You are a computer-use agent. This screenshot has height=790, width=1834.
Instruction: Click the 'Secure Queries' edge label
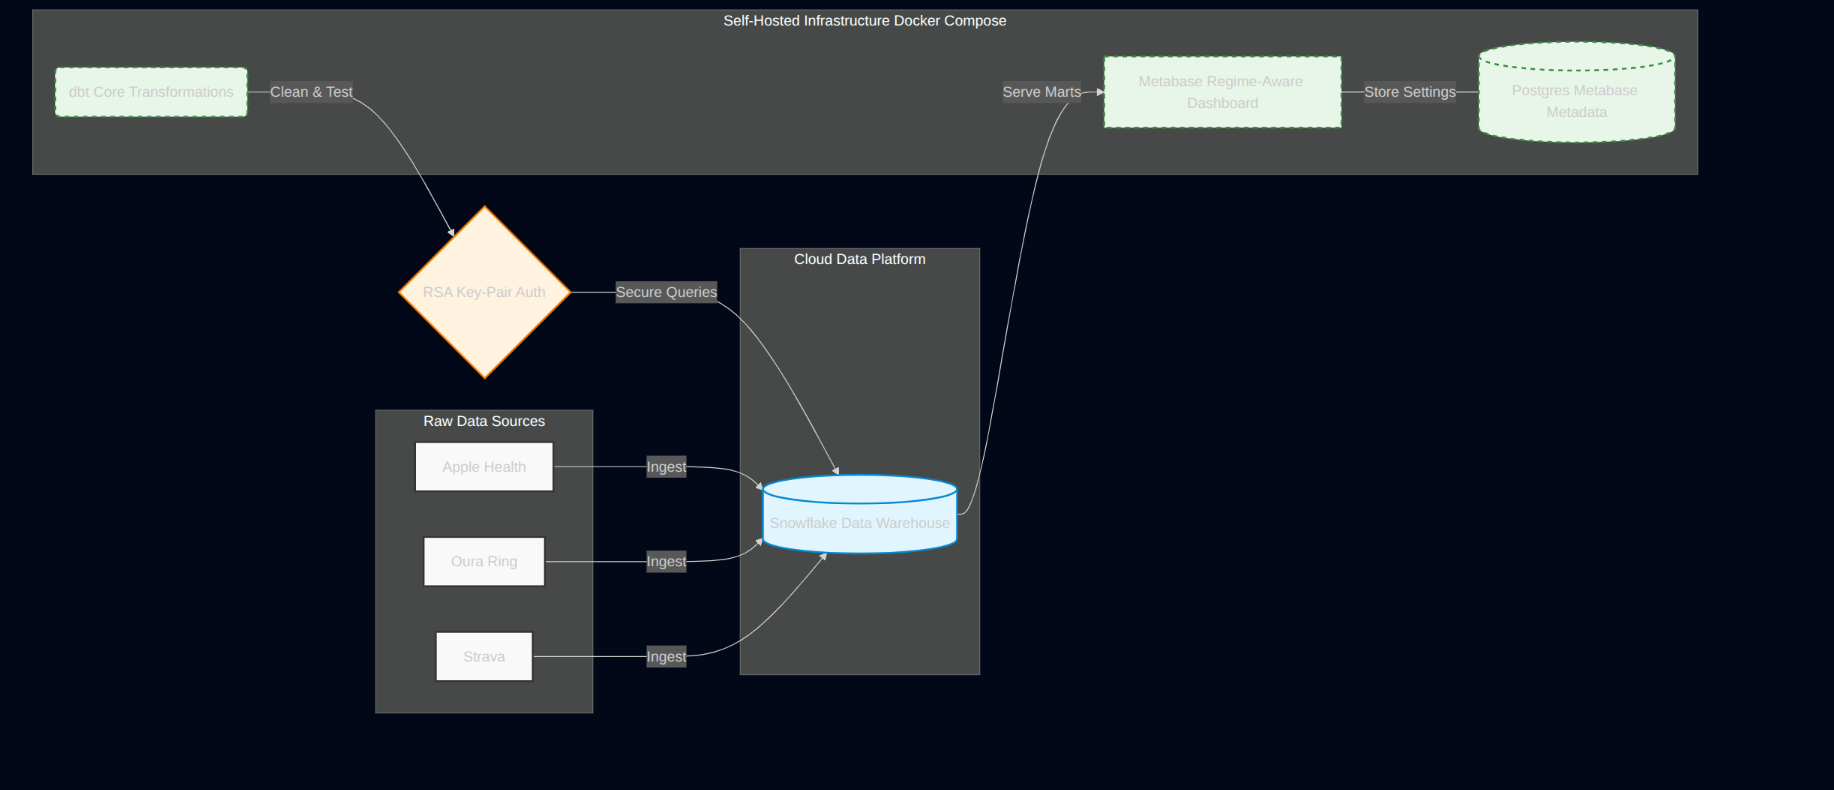[666, 292]
